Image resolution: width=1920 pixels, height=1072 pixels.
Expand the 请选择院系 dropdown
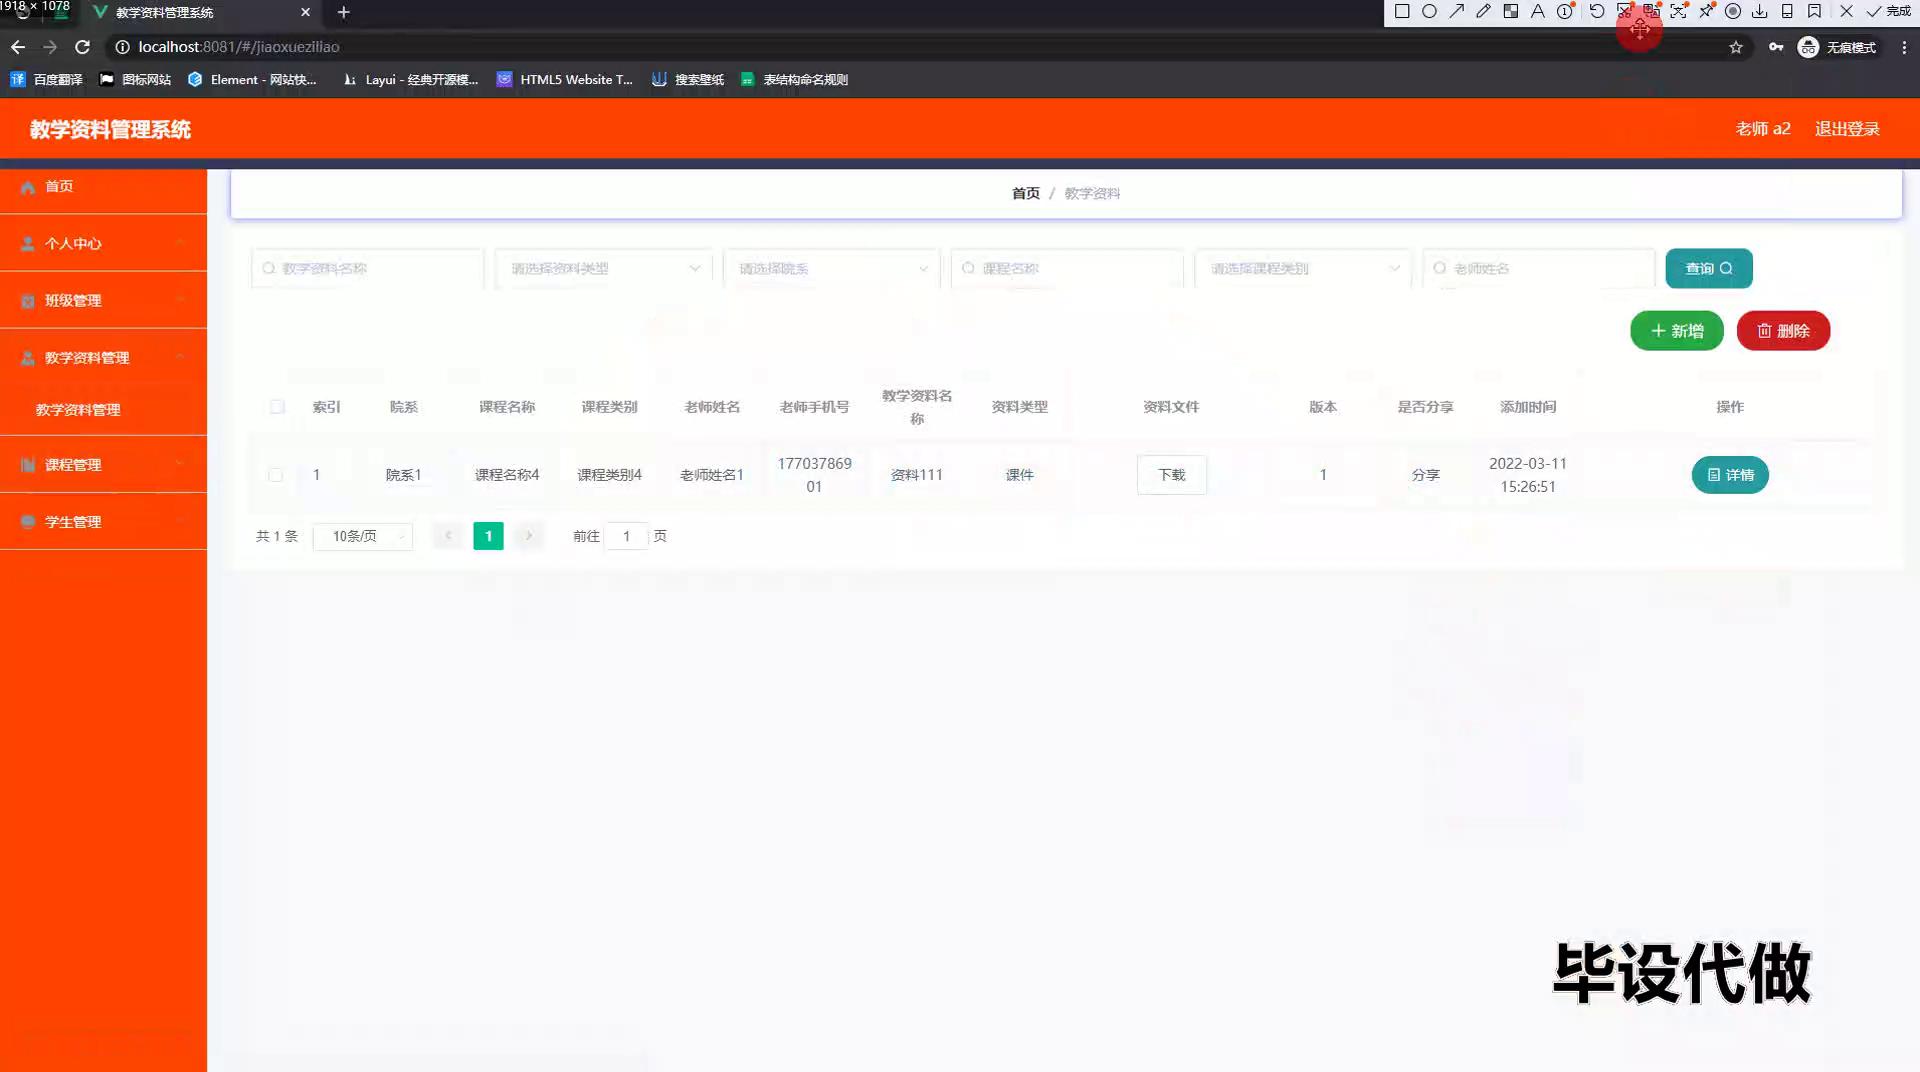click(831, 269)
